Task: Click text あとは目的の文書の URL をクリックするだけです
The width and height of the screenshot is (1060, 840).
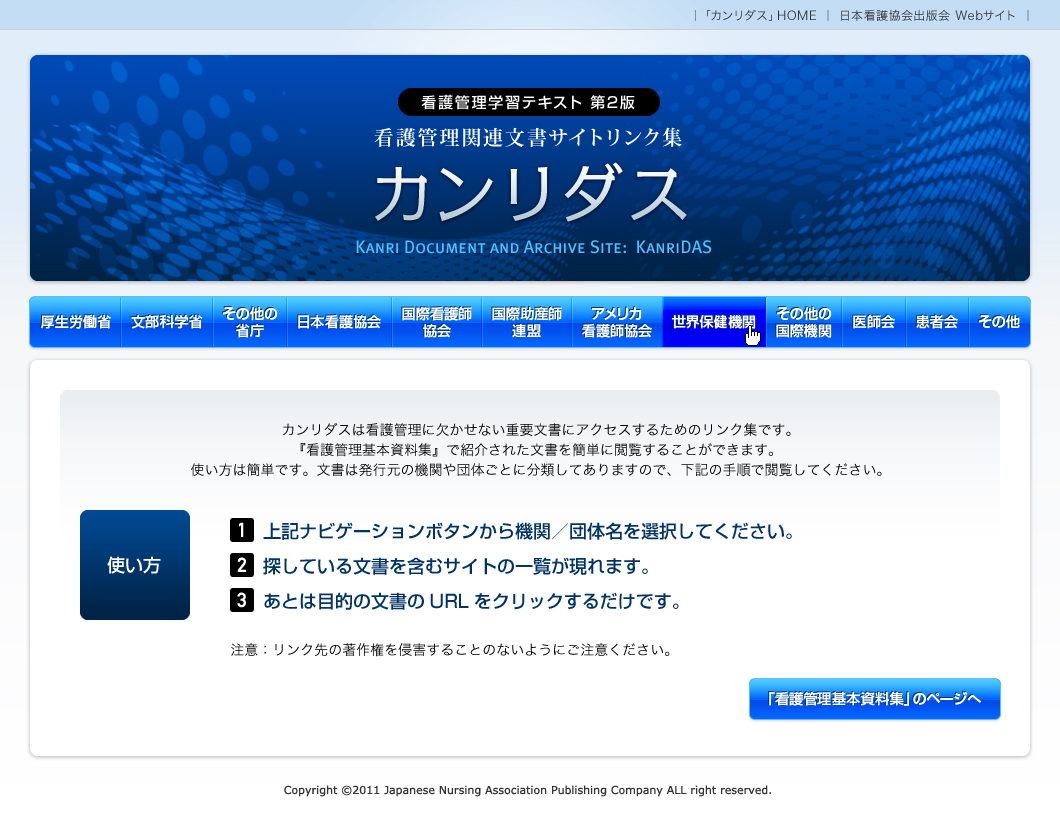Action: click(x=472, y=601)
